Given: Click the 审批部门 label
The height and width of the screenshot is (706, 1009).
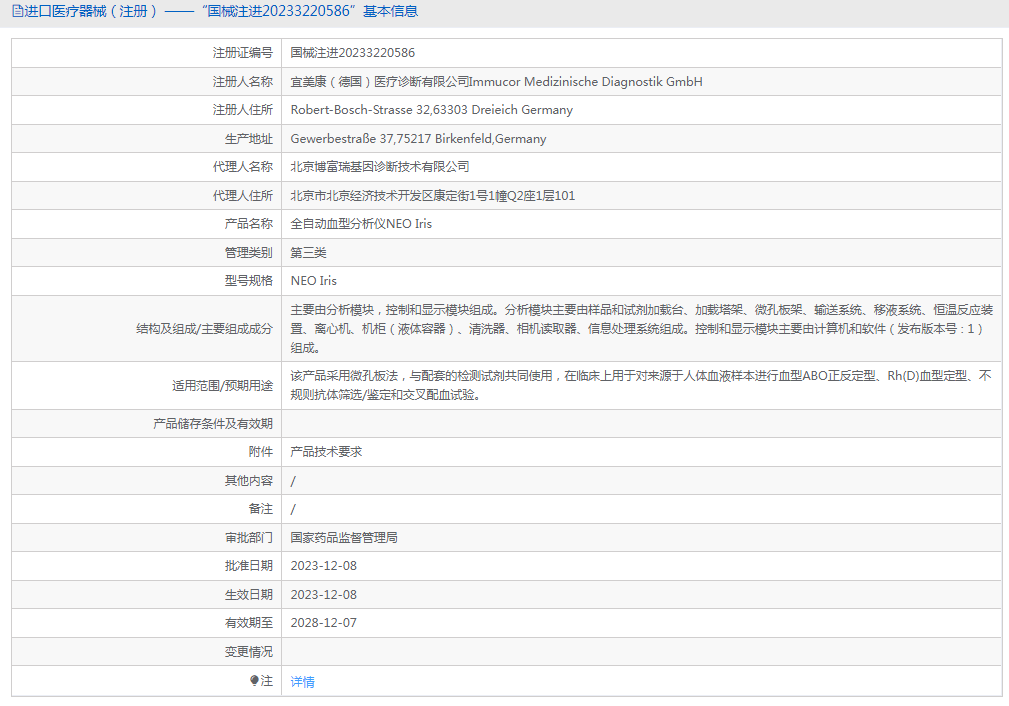Looking at the screenshot, I should 248,537.
